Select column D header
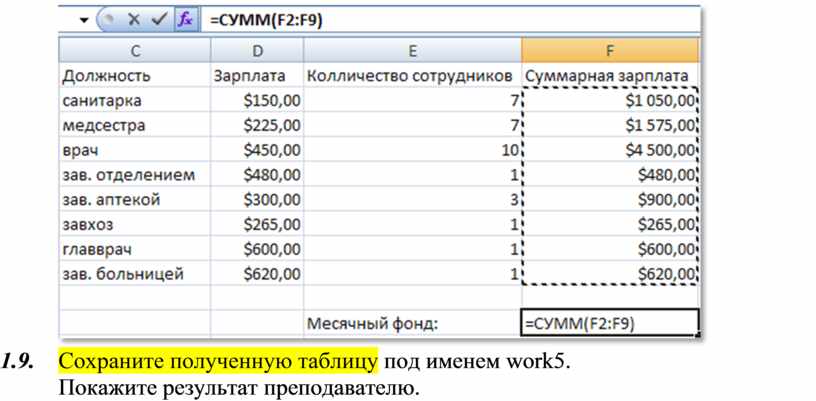The width and height of the screenshot is (816, 401). 256,51
